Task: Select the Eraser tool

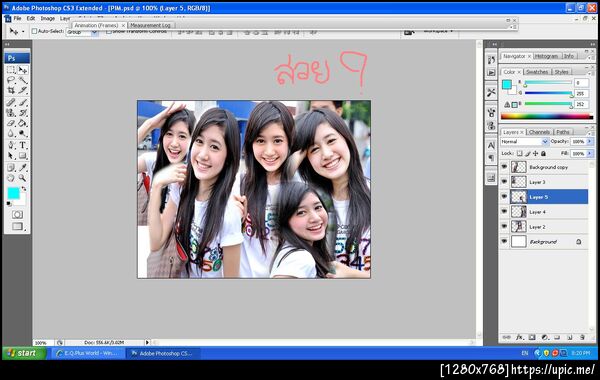Action: pyautogui.click(x=11, y=123)
